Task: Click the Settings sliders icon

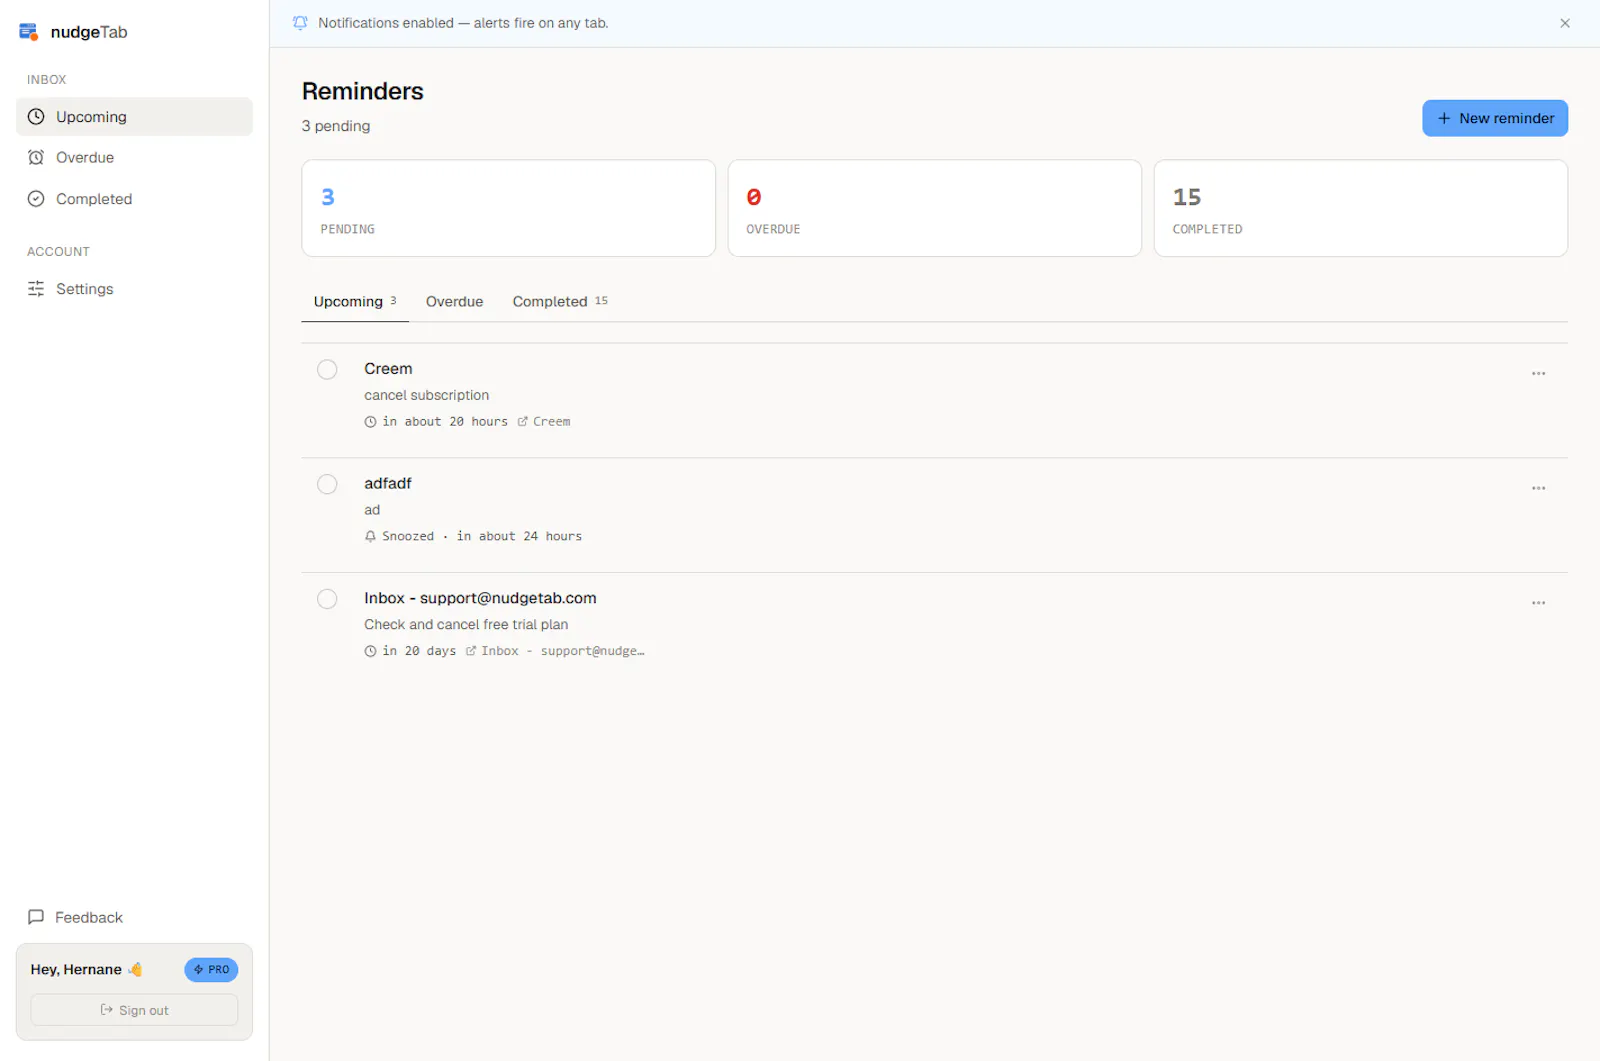Action: [36, 289]
